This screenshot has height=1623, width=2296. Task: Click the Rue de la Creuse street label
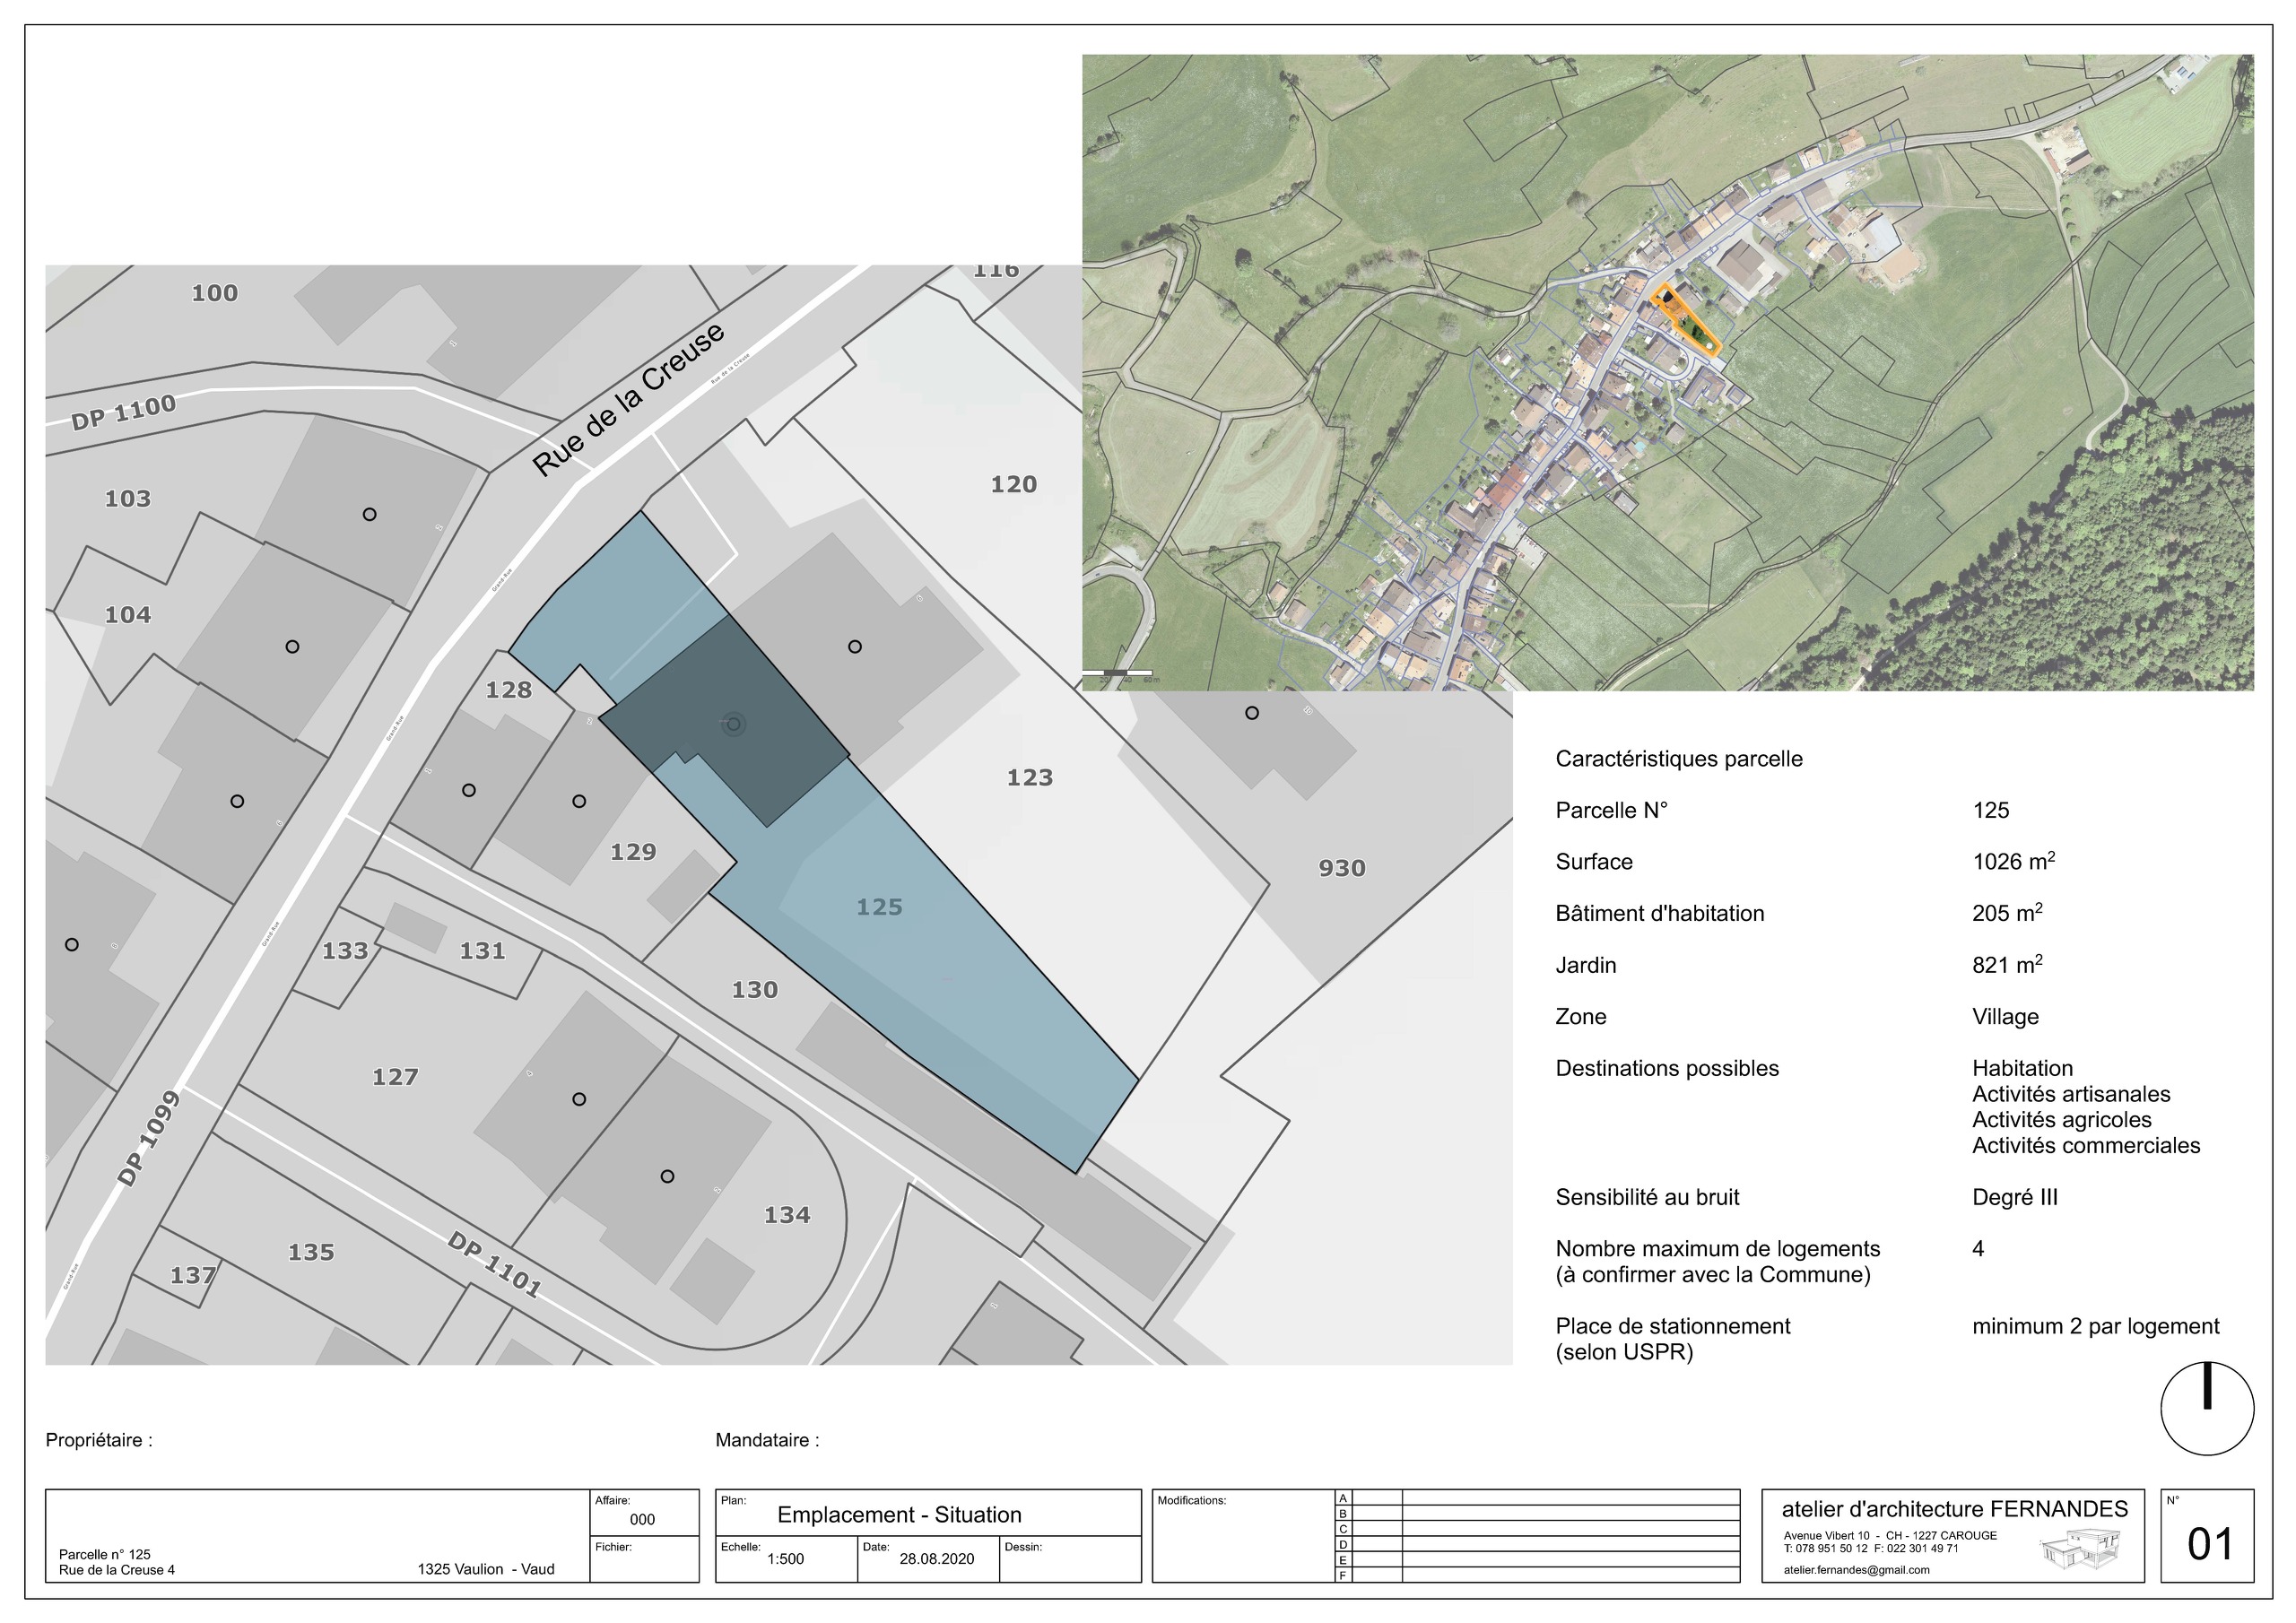pyautogui.click(x=627, y=400)
